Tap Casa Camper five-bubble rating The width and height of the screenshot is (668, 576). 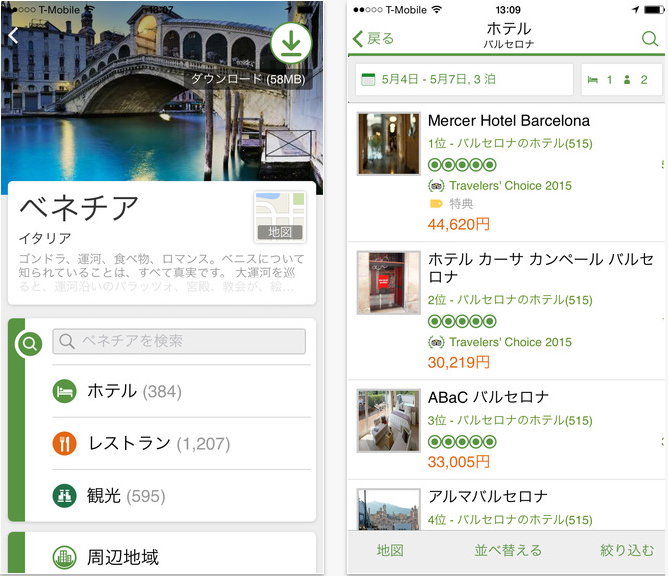[462, 321]
